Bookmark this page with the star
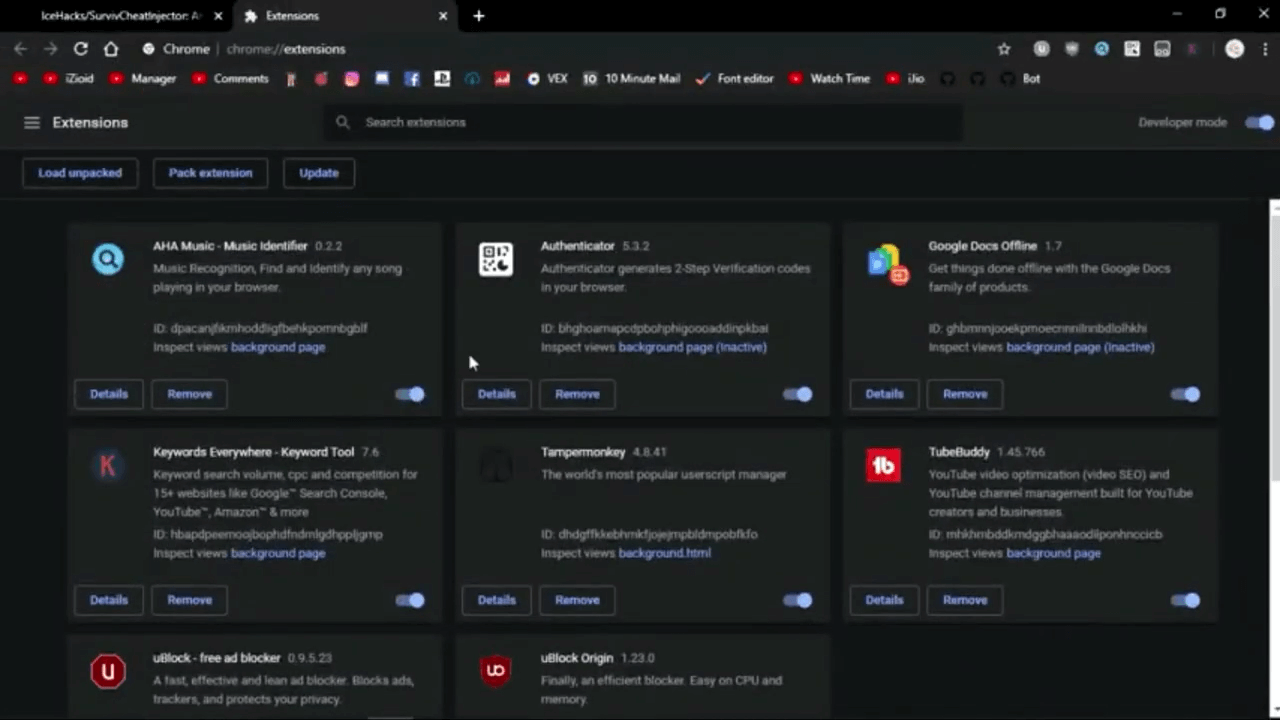The height and width of the screenshot is (720, 1280). point(1004,49)
